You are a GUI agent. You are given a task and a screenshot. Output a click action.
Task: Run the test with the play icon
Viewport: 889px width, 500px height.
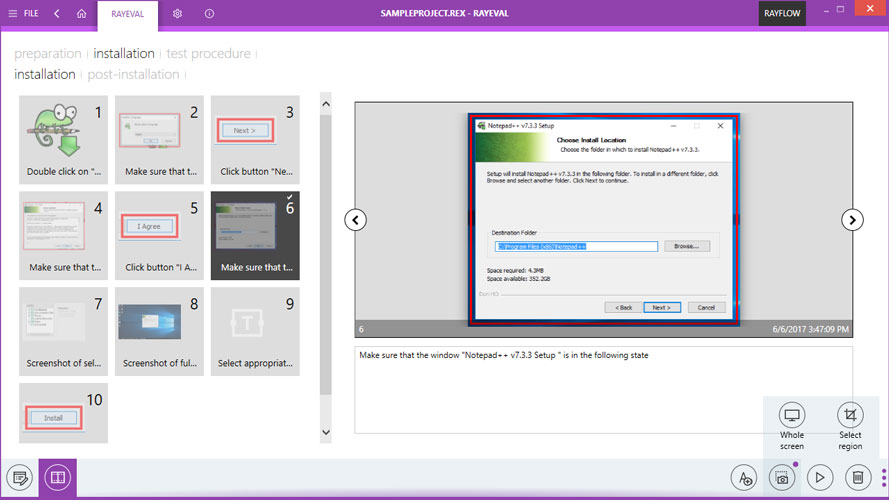(820, 477)
